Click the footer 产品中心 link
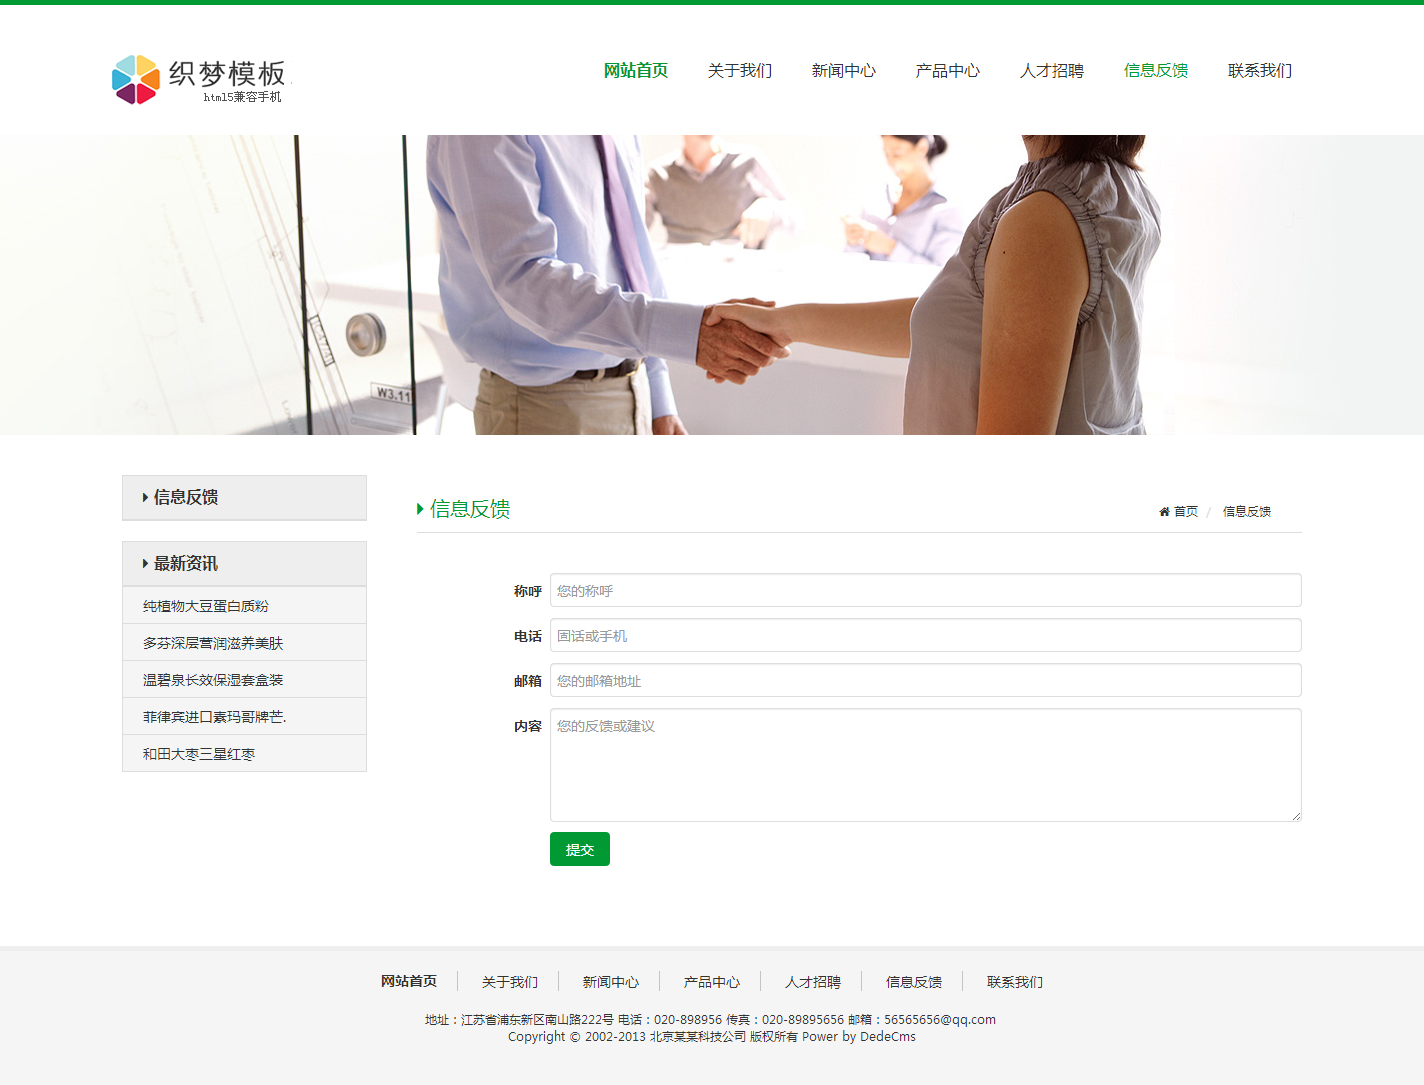This screenshot has width=1424, height=1085. tap(711, 982)
